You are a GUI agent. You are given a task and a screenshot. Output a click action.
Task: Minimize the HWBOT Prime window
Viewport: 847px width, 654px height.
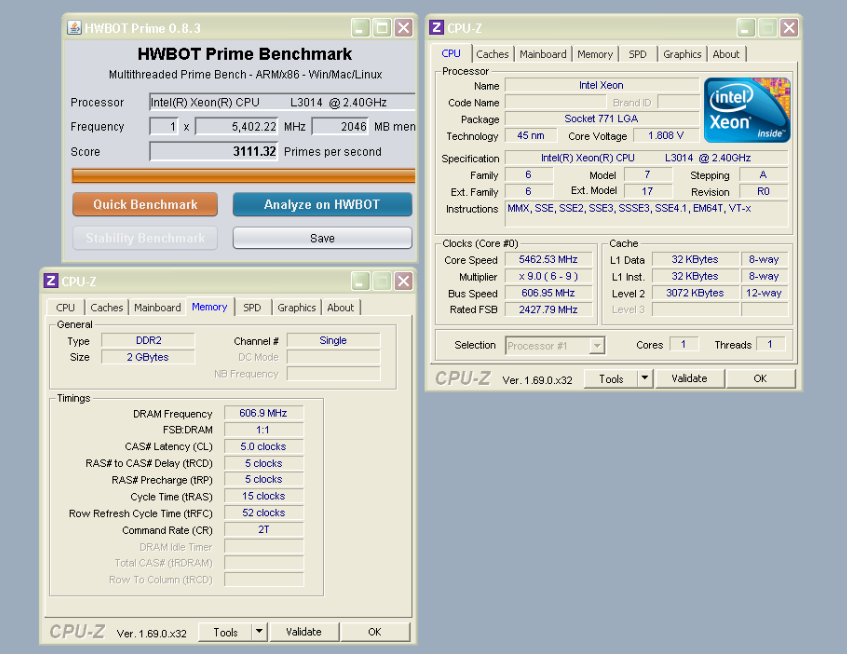click(x=360, y=28)
